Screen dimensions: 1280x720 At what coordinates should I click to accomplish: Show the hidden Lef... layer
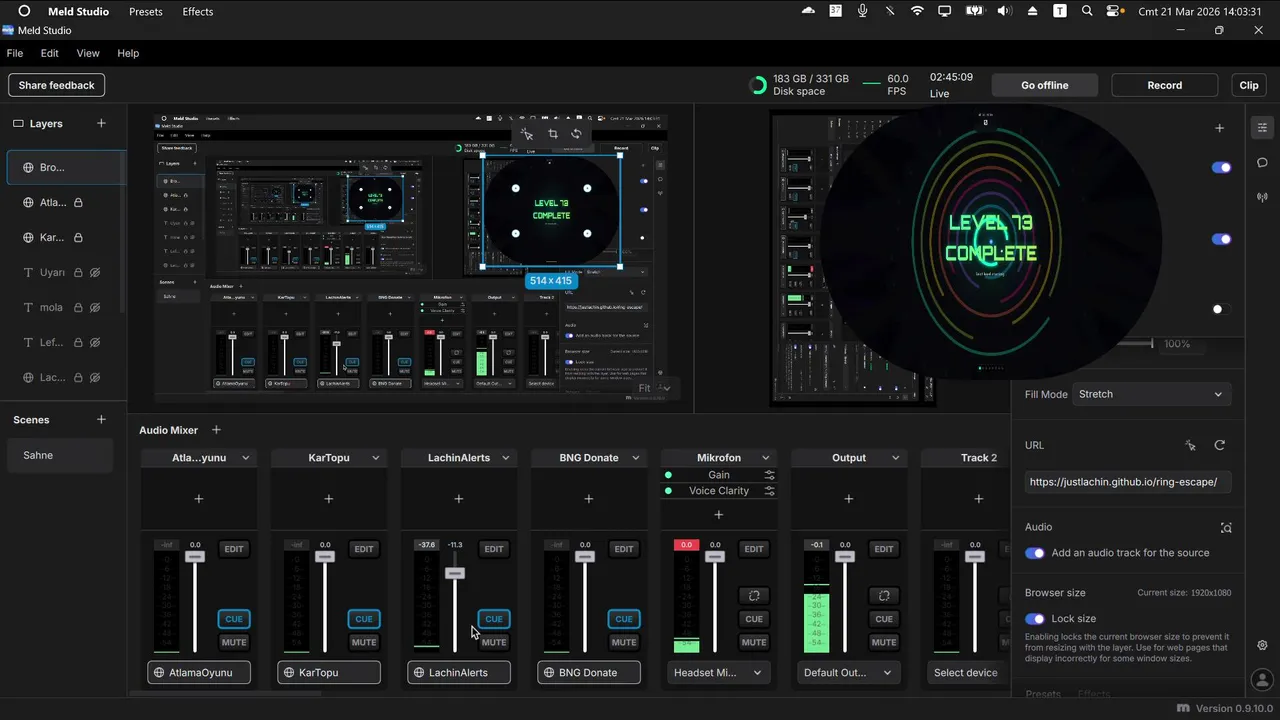(x=95, y=342)
